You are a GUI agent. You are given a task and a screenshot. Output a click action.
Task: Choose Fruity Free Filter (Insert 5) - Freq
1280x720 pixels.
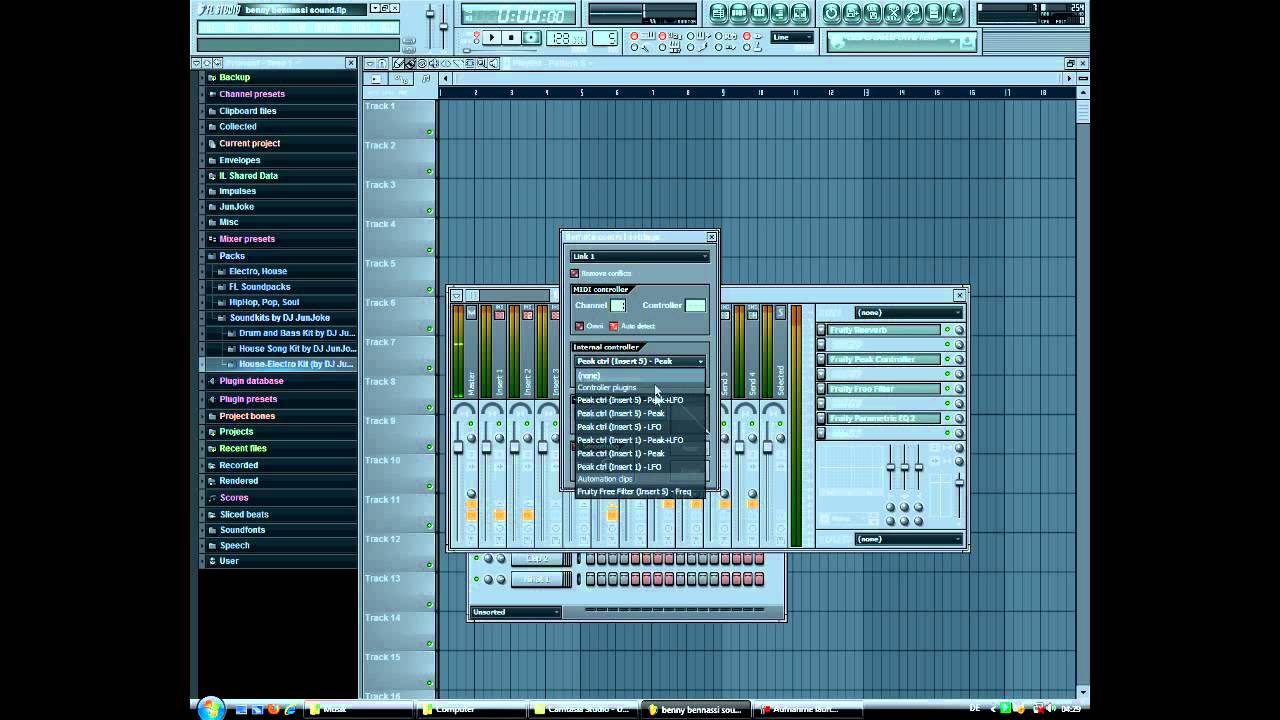point(640,492)
